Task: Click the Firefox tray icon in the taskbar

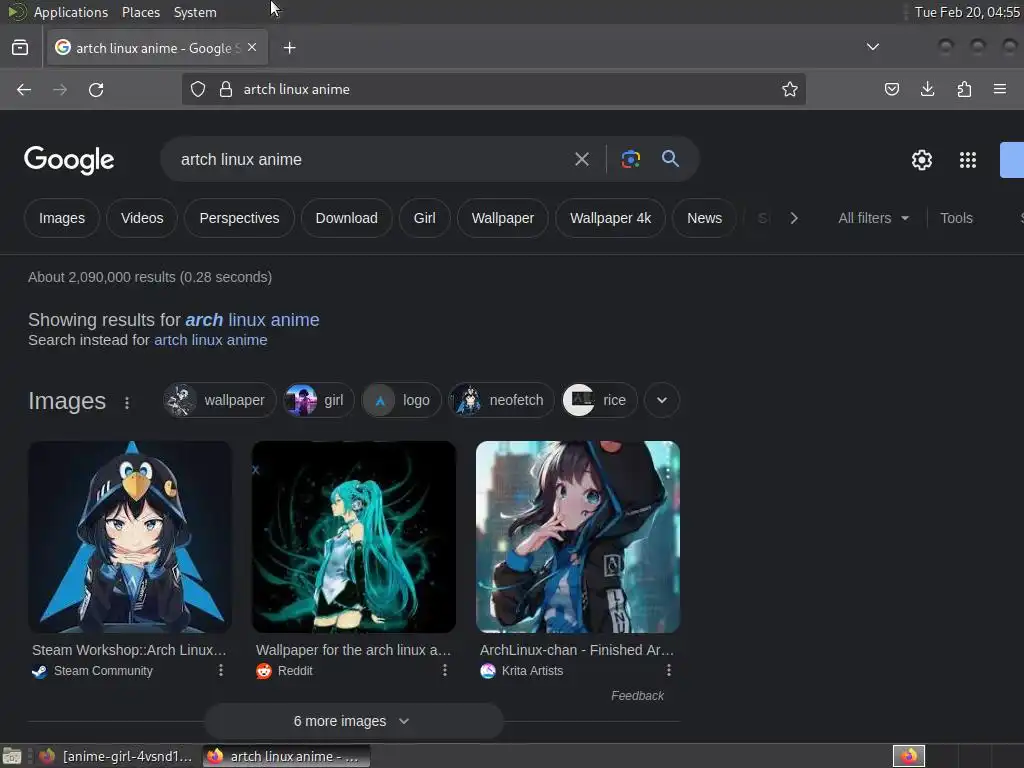Action: point(909,756)
